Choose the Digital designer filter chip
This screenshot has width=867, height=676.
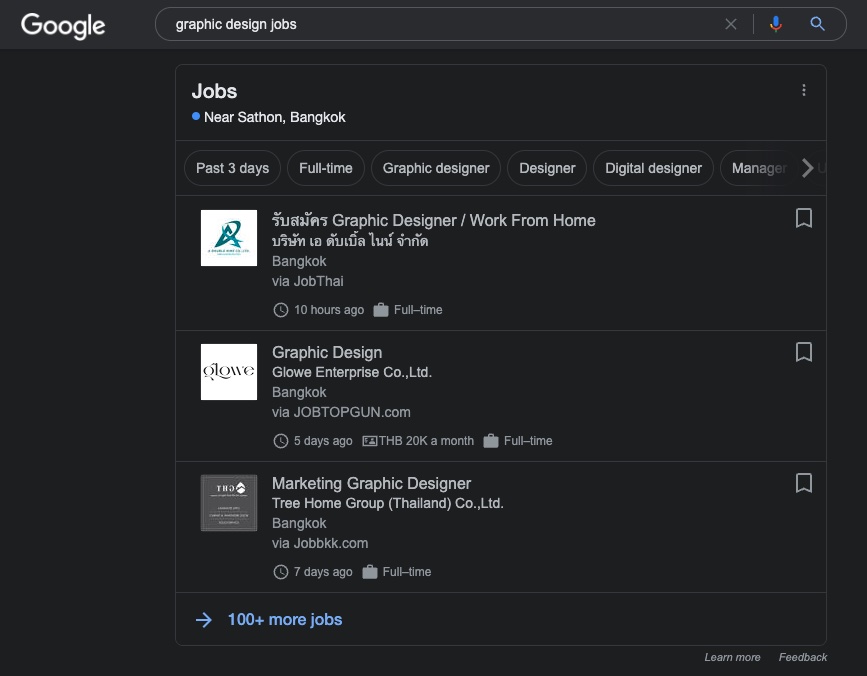pos(653,168)
